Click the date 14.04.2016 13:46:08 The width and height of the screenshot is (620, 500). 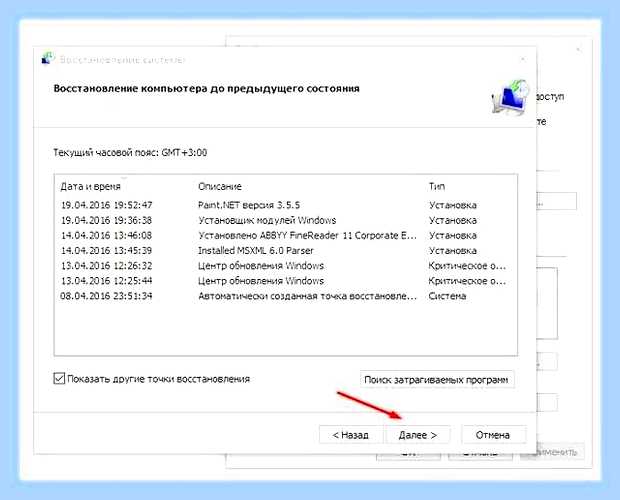point(106,236)
